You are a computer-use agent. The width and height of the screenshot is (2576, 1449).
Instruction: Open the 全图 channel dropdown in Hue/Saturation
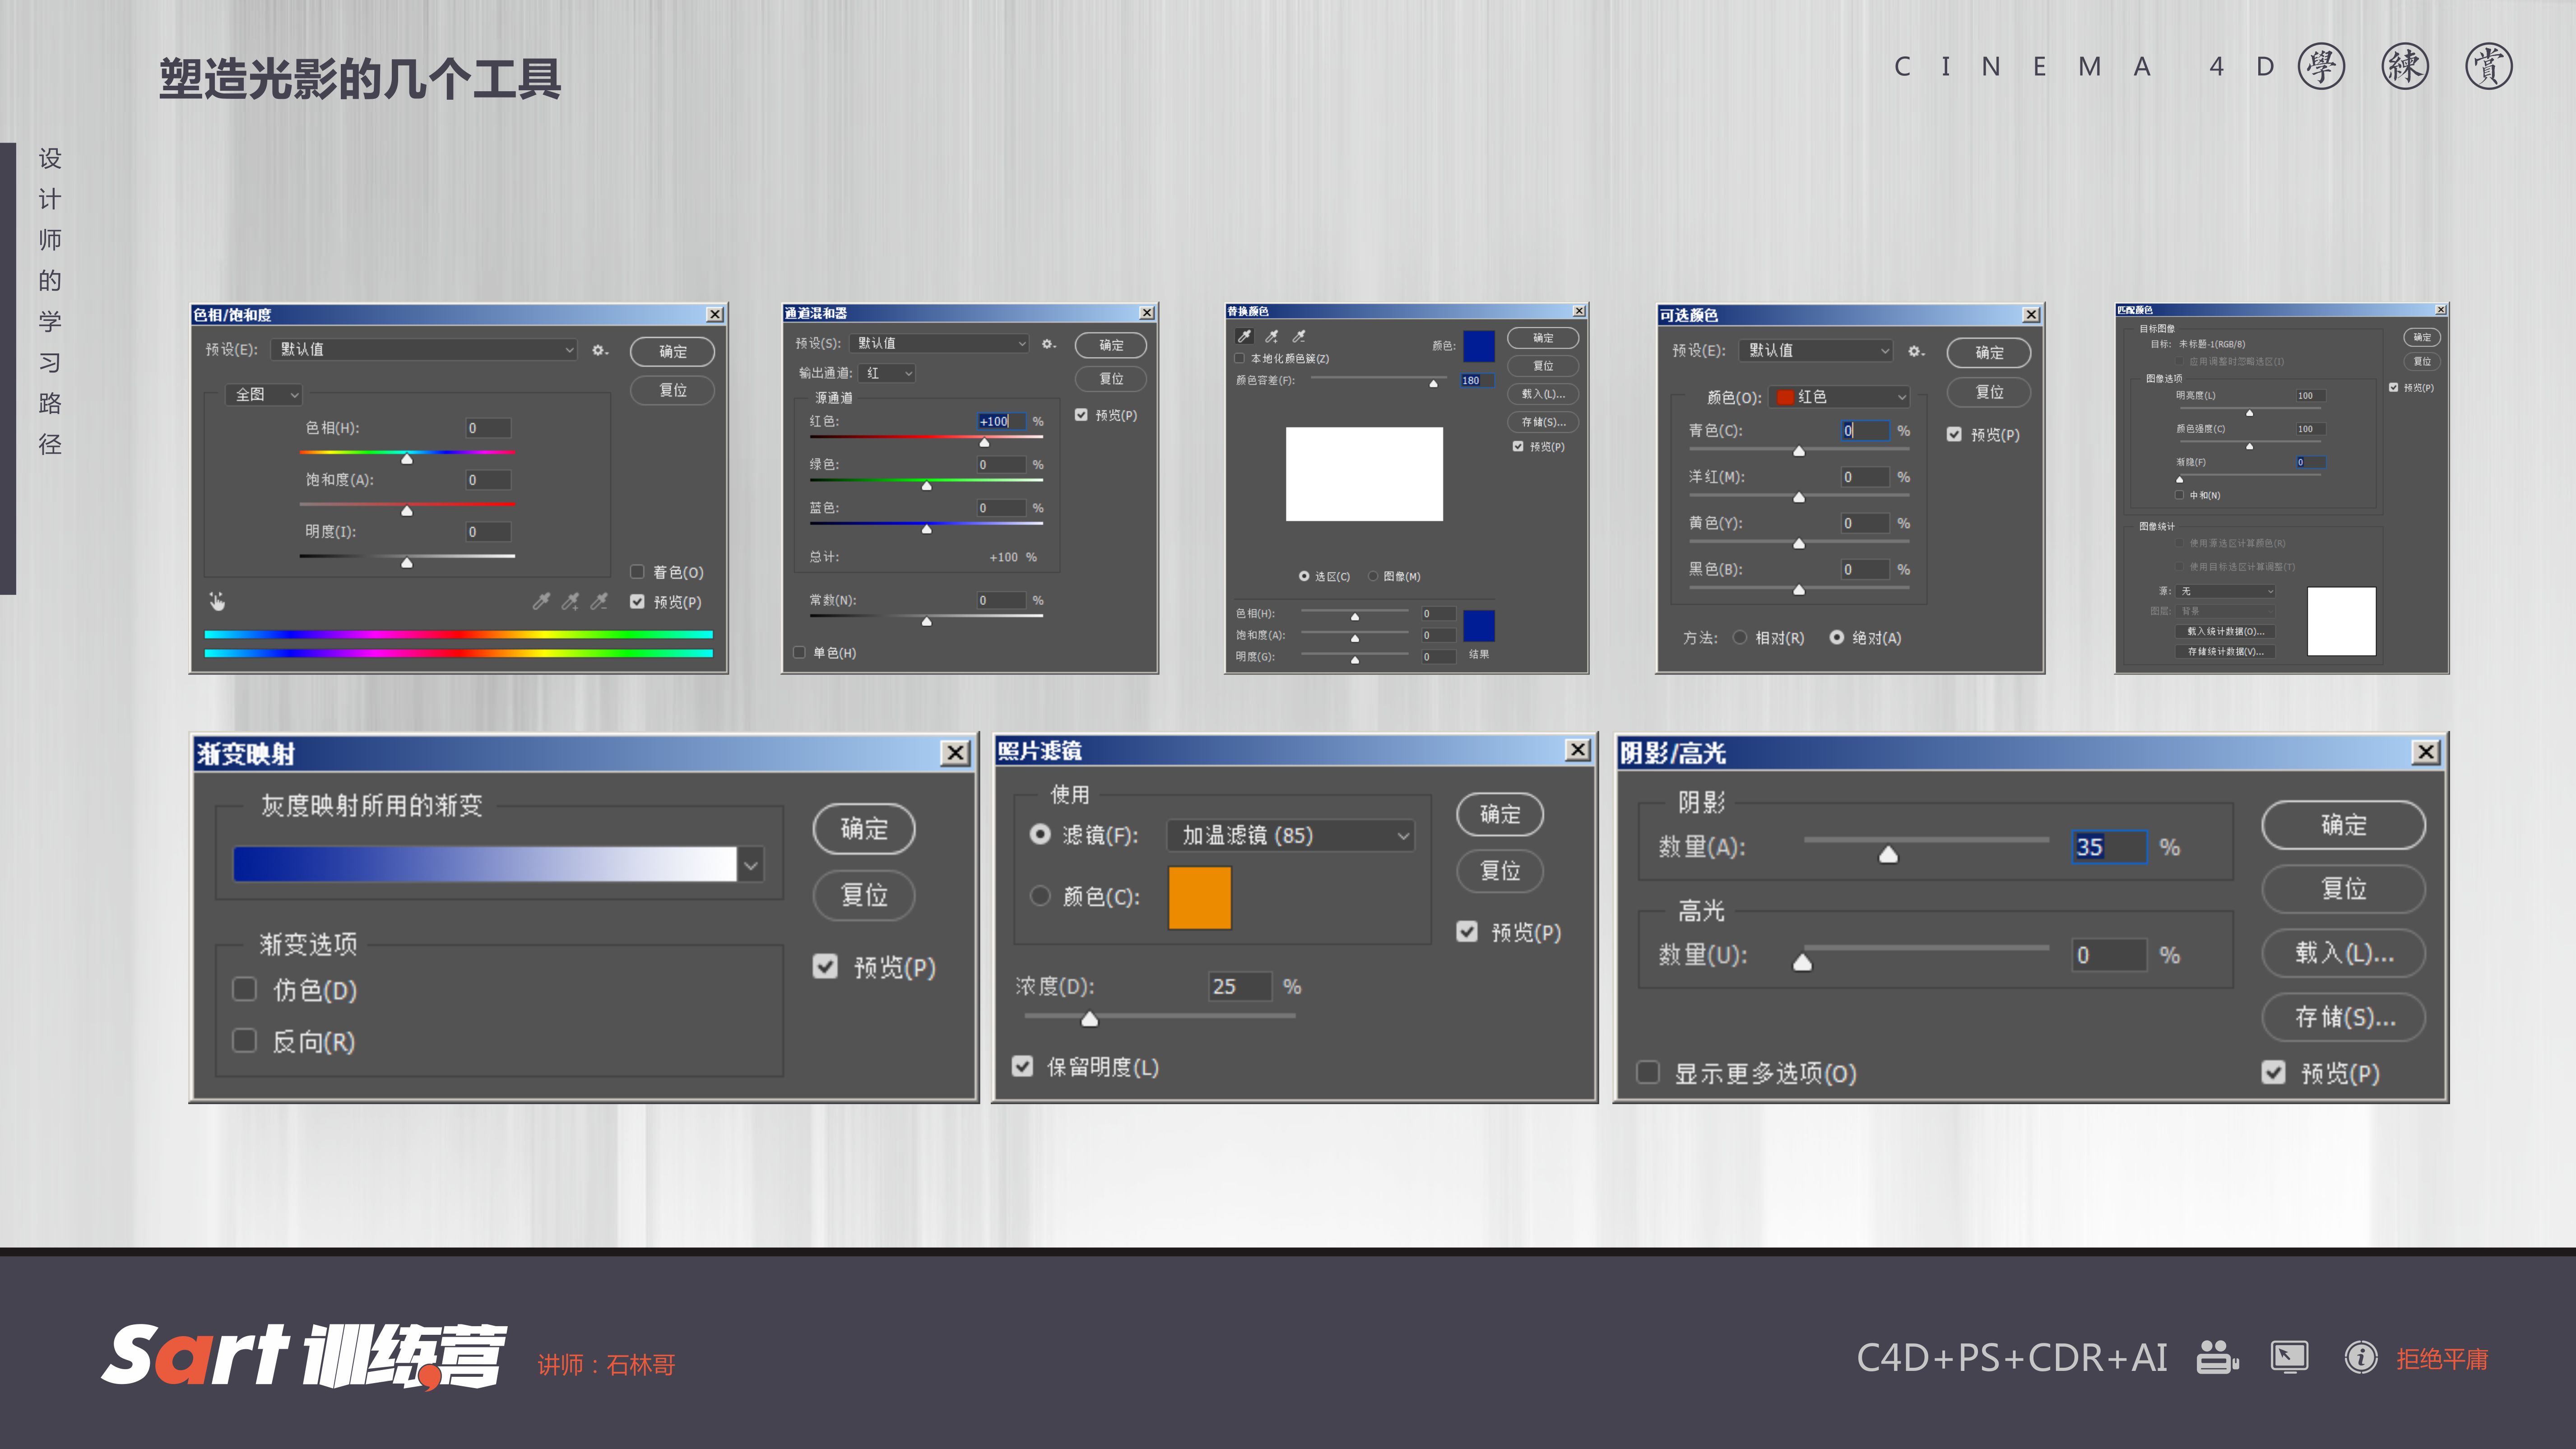[x=265, y=395]
